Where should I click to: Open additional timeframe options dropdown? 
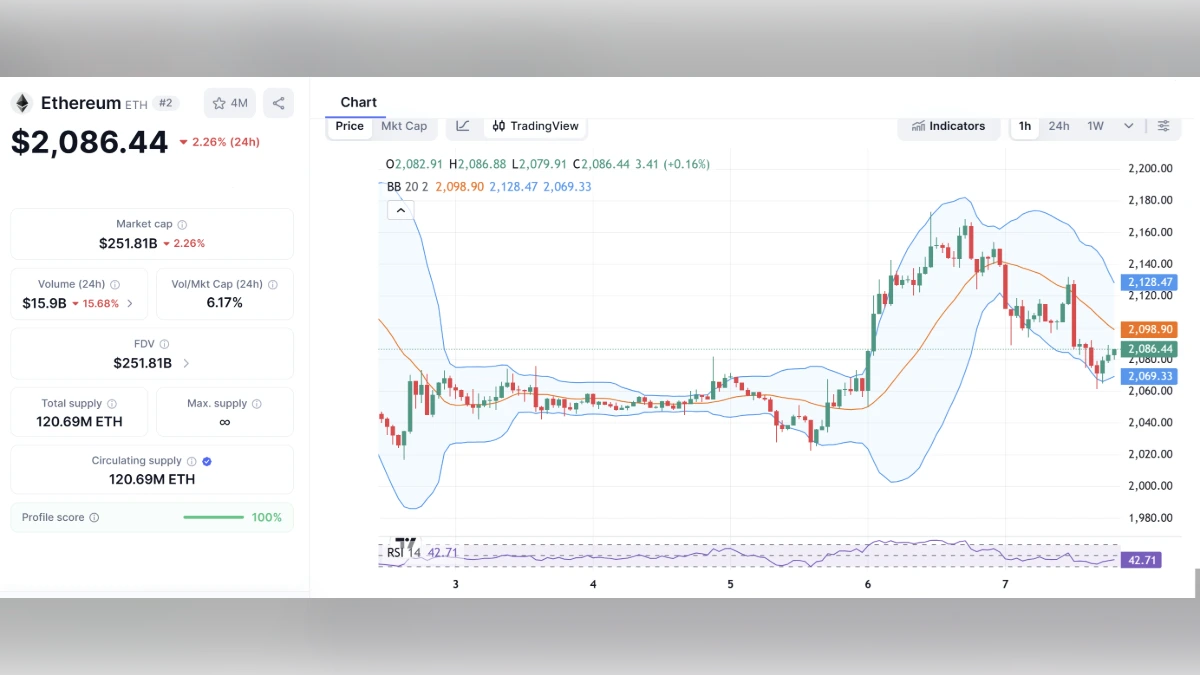click(1128, 126)
